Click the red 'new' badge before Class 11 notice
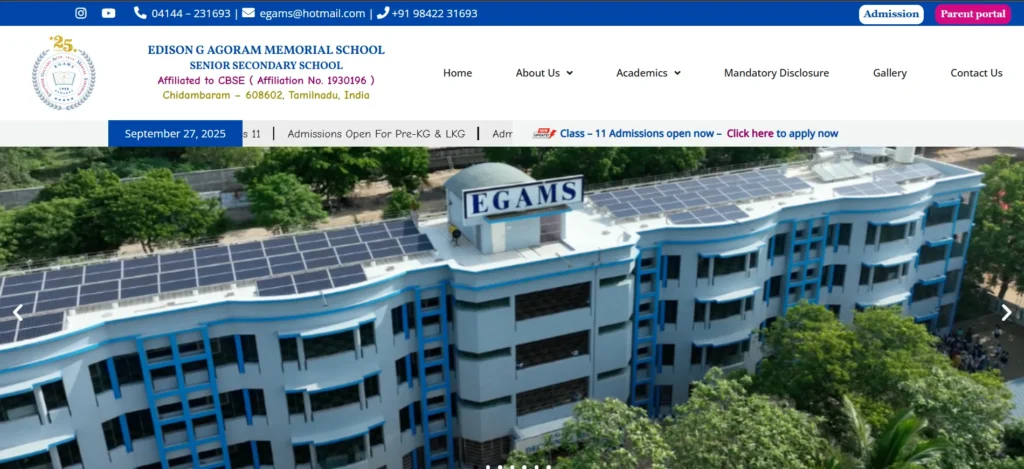The width and height of the screenshot is (1024, 469). coord(544,133)
